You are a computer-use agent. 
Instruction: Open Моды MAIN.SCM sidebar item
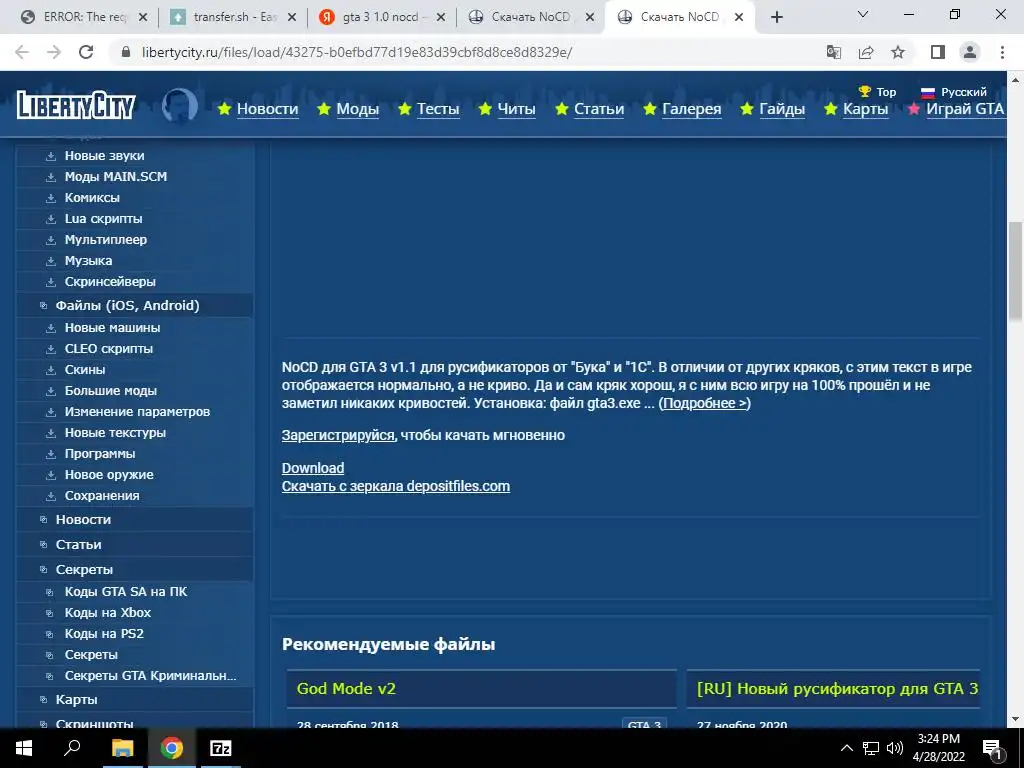tap(116, 176)
